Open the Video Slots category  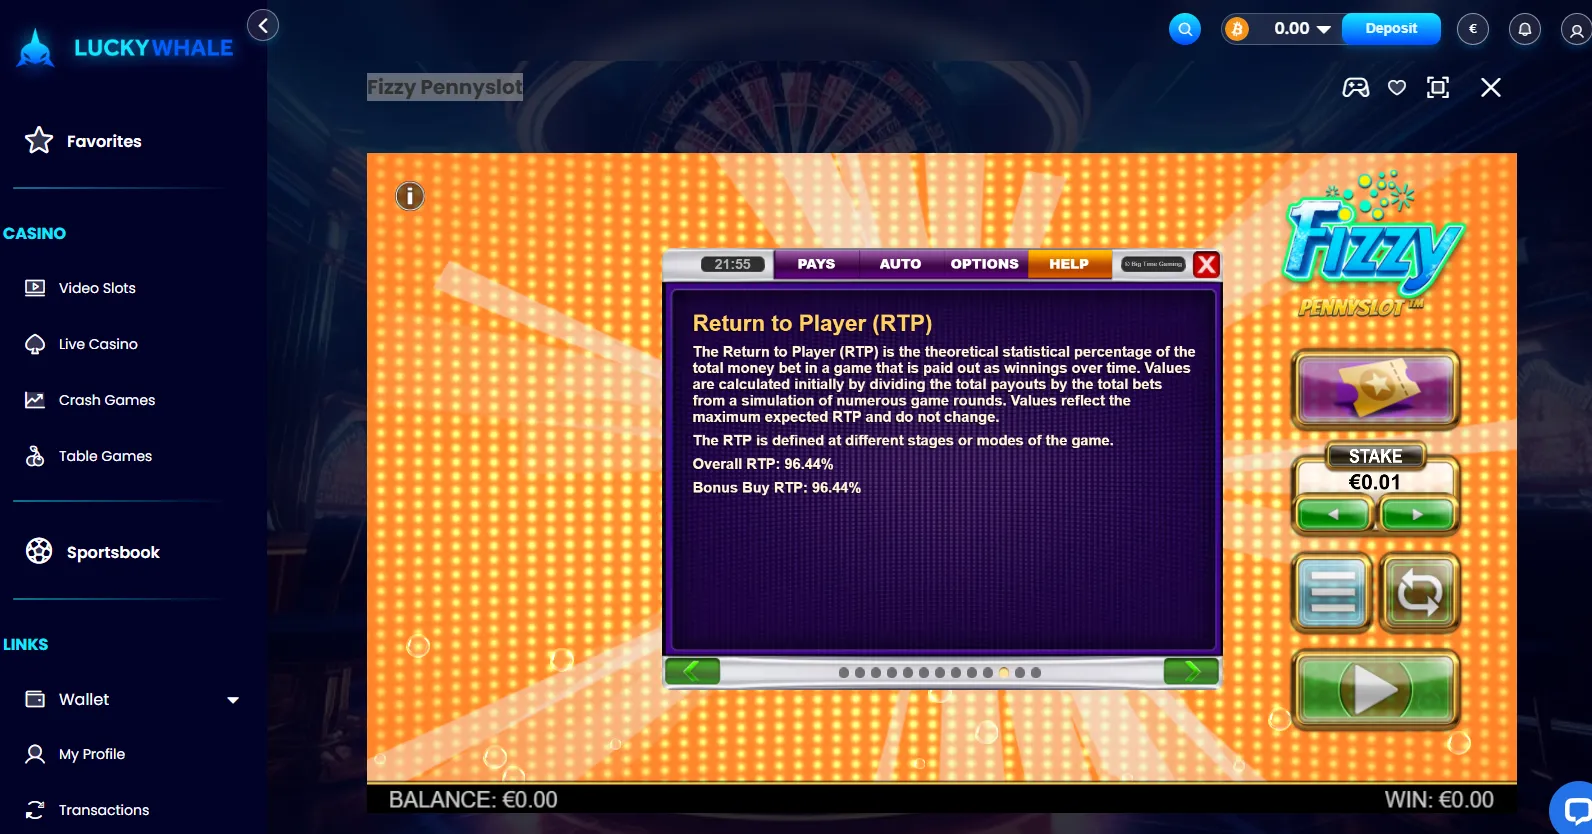80,288
